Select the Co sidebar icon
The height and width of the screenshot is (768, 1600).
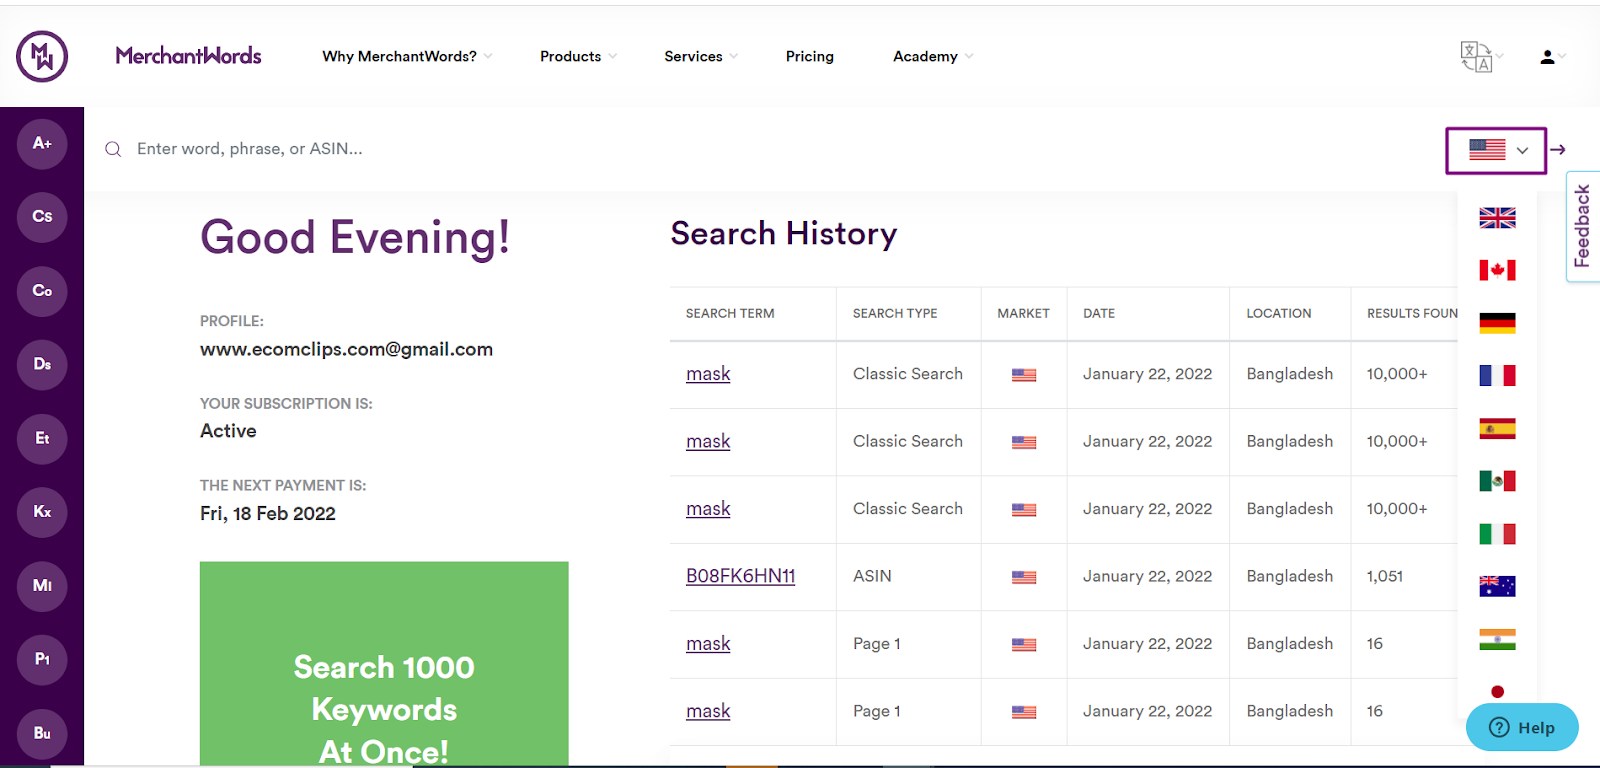click(x=42, y=291)
